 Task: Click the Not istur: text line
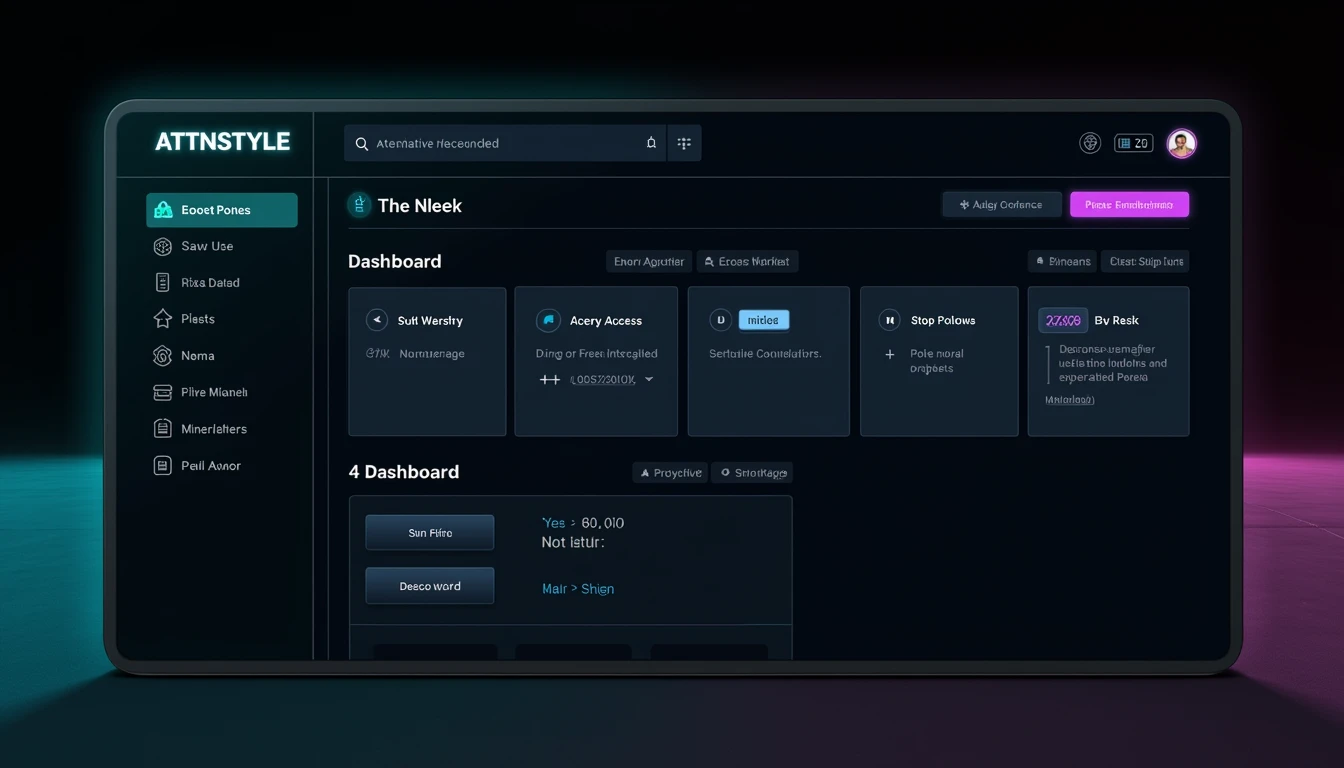pyautogui.click(x=573, y=542)
